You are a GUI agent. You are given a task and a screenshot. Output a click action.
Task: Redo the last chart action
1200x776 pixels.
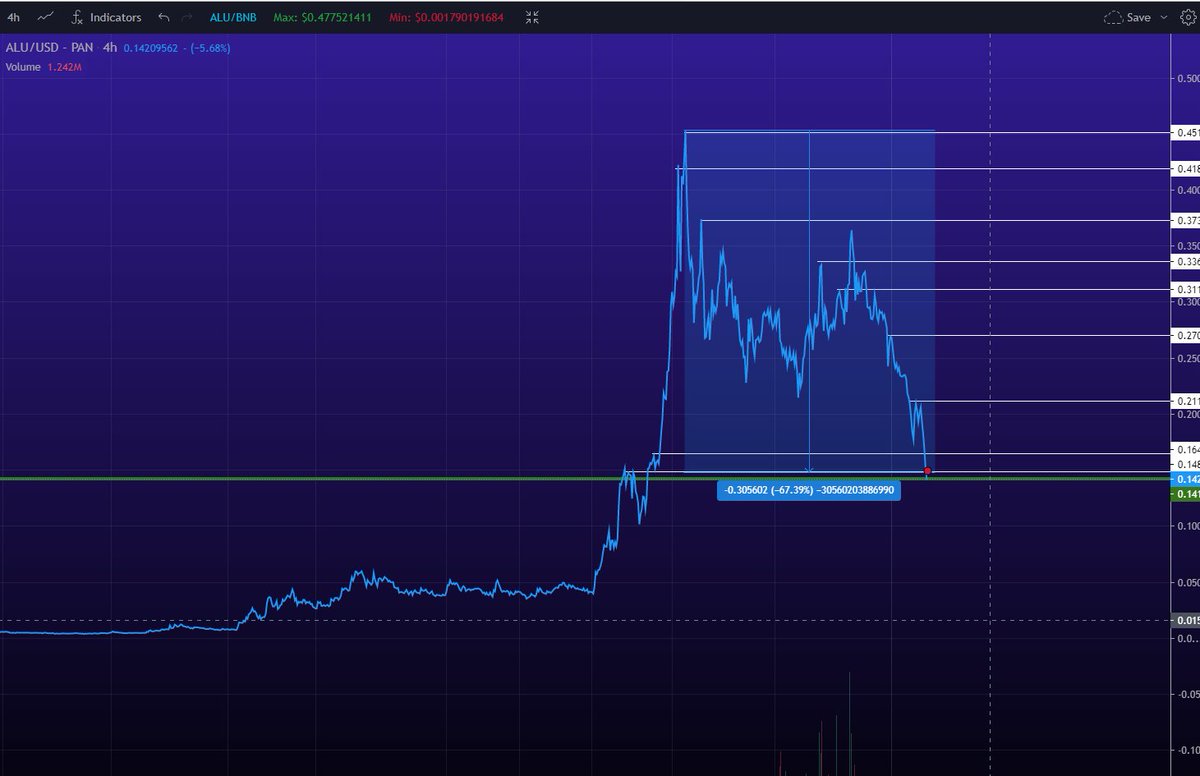(x=187, y=17)
